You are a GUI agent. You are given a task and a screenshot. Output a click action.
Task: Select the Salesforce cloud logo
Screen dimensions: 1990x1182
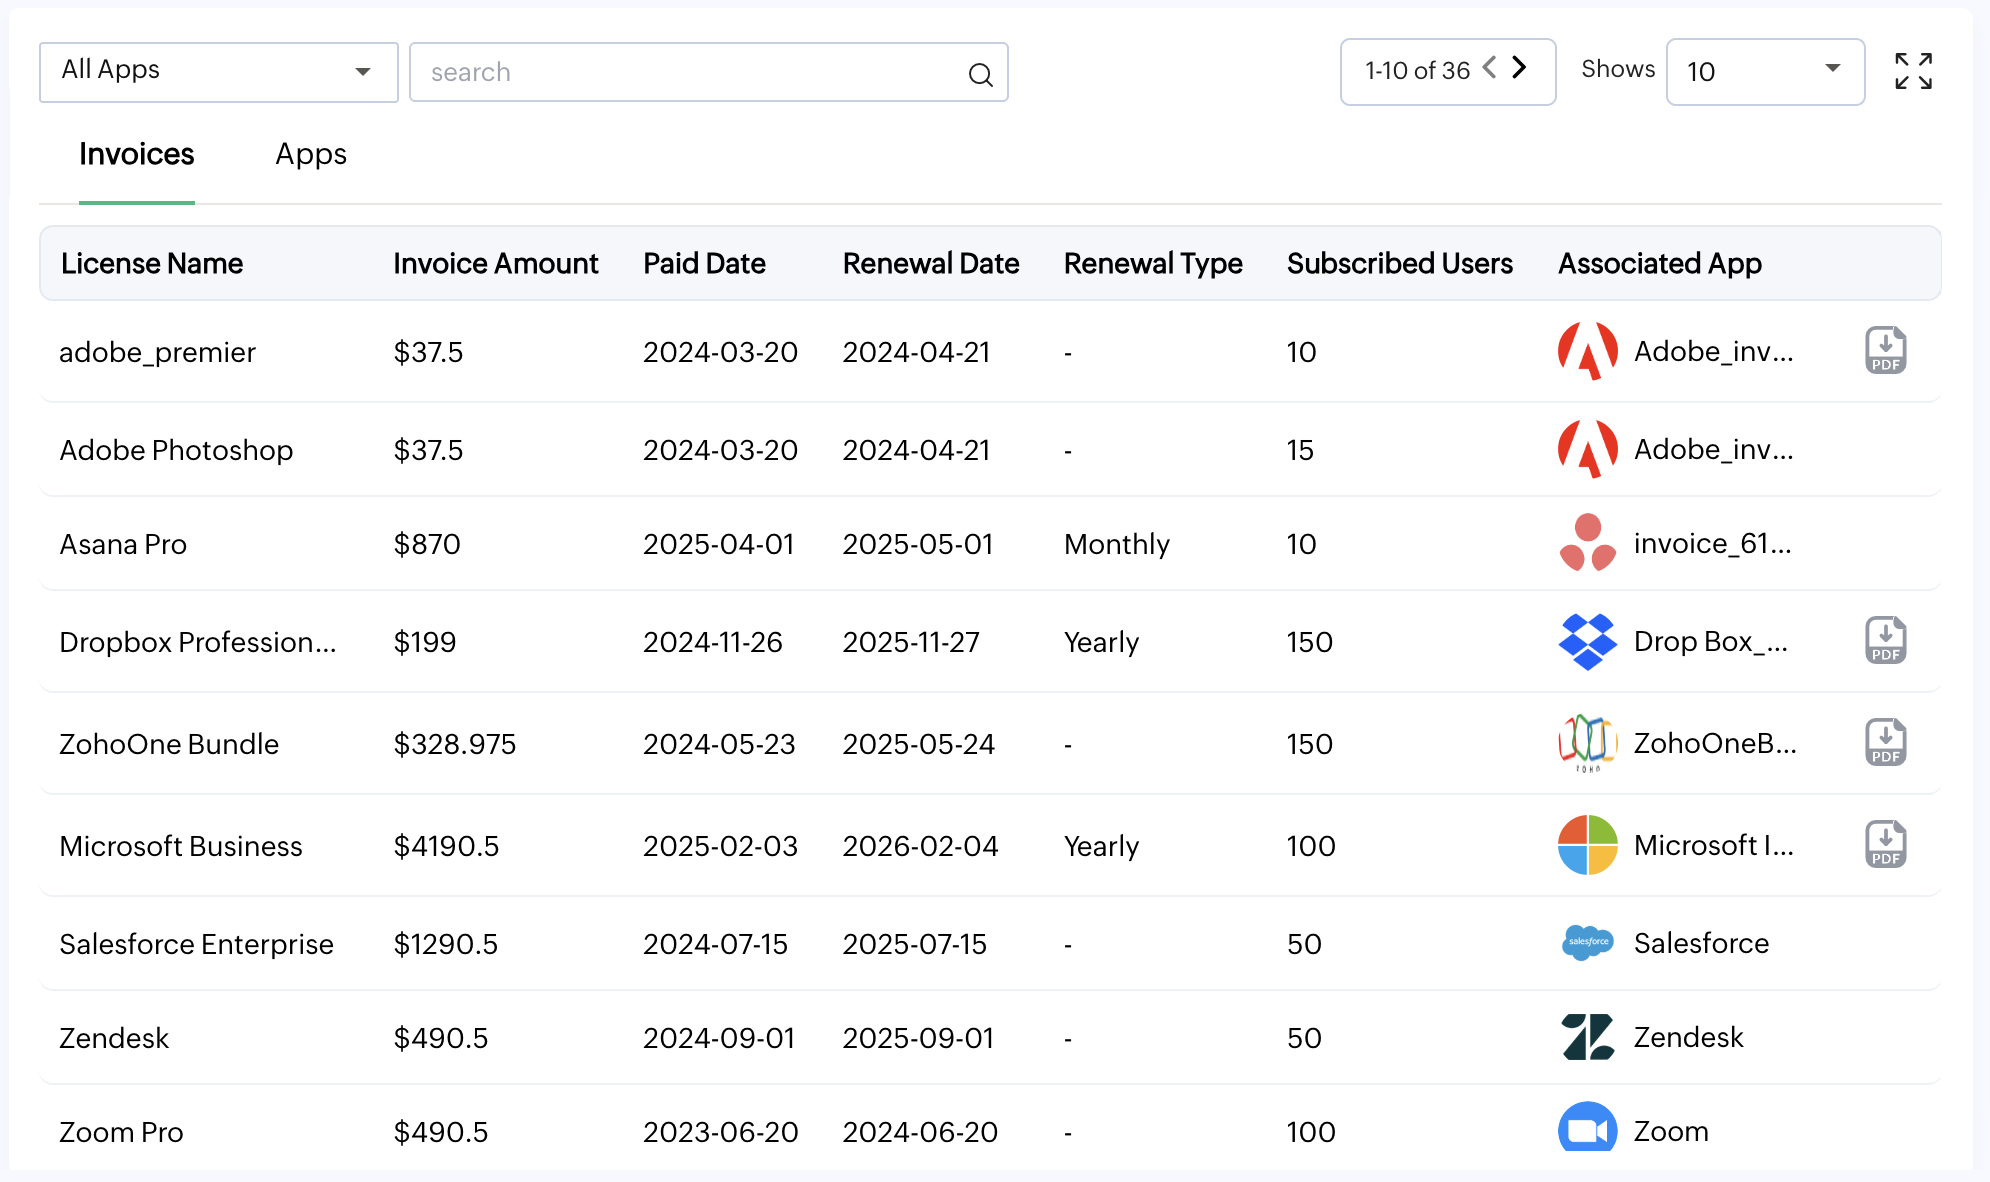pyautogui.click(x=1586, y=943)
